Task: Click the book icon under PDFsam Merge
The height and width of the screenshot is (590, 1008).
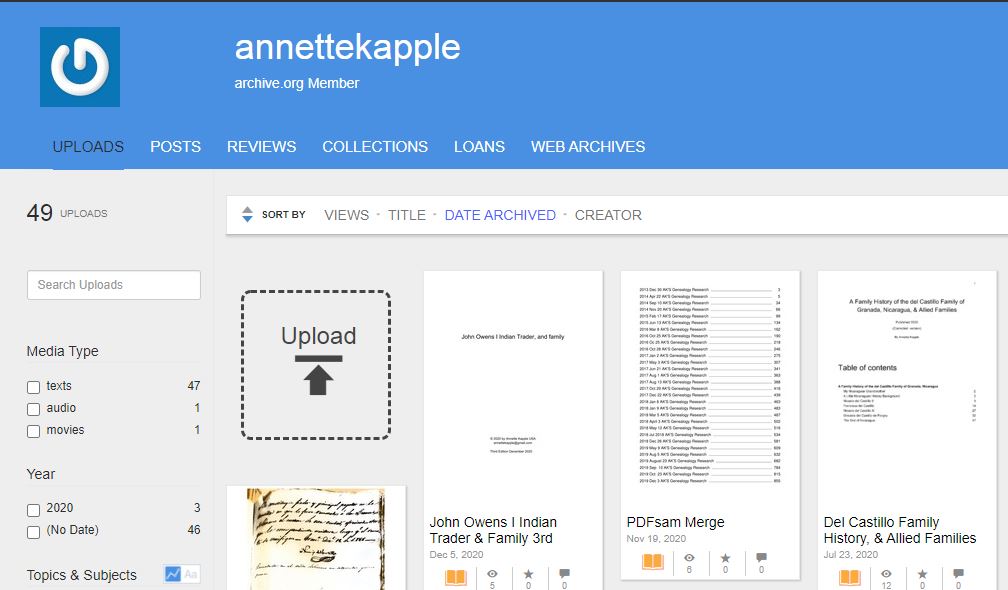Action: [x=652, y=562]
